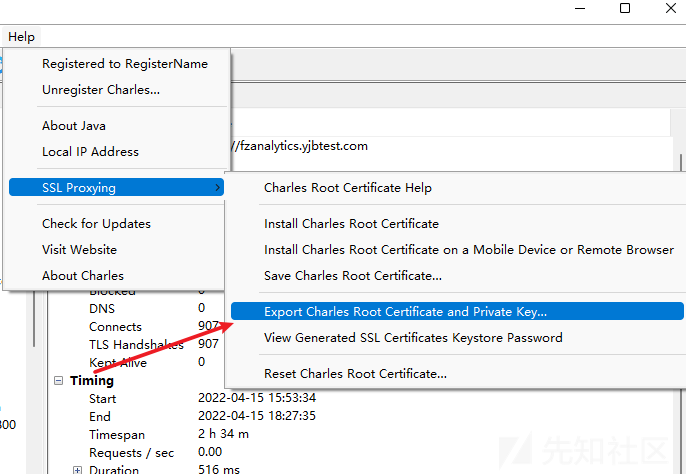Click Start time 2022-04-15 15:53:34
686x474 pixels.
coord(257,397)
